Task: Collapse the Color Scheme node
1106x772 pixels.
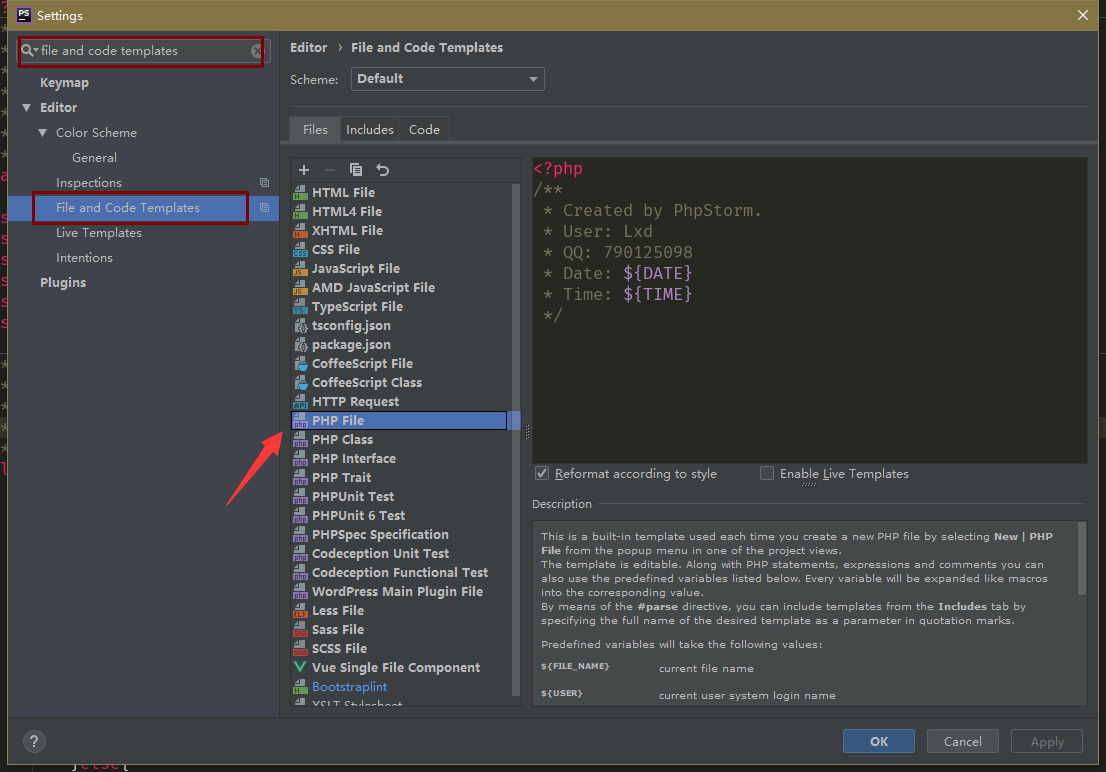Action: coord(43,133)
